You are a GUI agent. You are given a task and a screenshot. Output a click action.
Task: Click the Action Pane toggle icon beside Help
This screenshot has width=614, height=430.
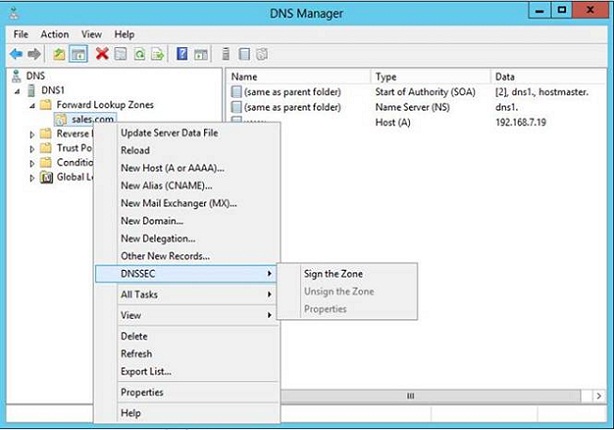201,54
